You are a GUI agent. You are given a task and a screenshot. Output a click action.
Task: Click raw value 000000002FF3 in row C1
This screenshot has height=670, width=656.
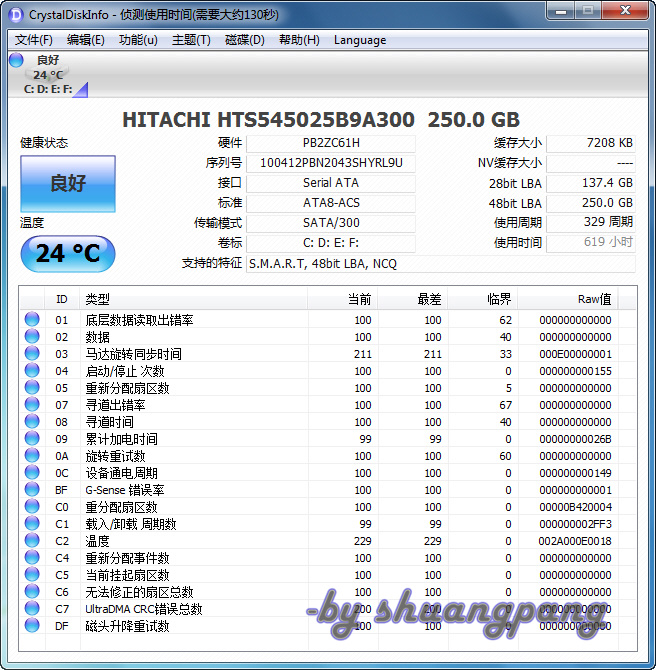point(575,524)
